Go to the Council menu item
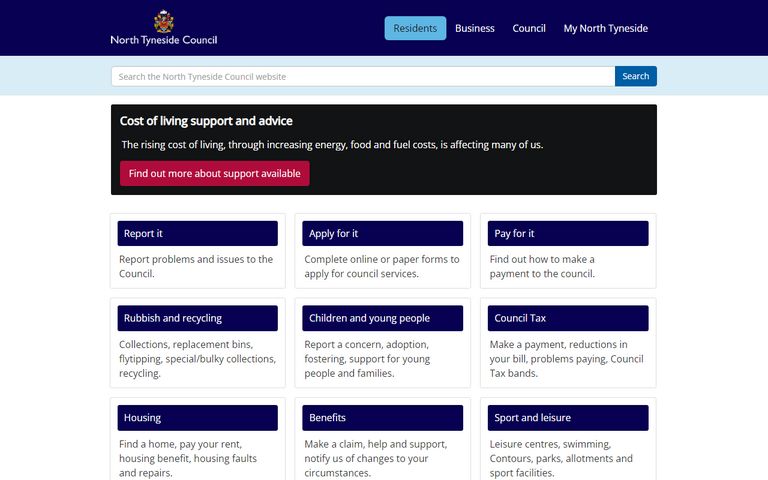This screenshot has width=768, height=480. pos(529,28)
